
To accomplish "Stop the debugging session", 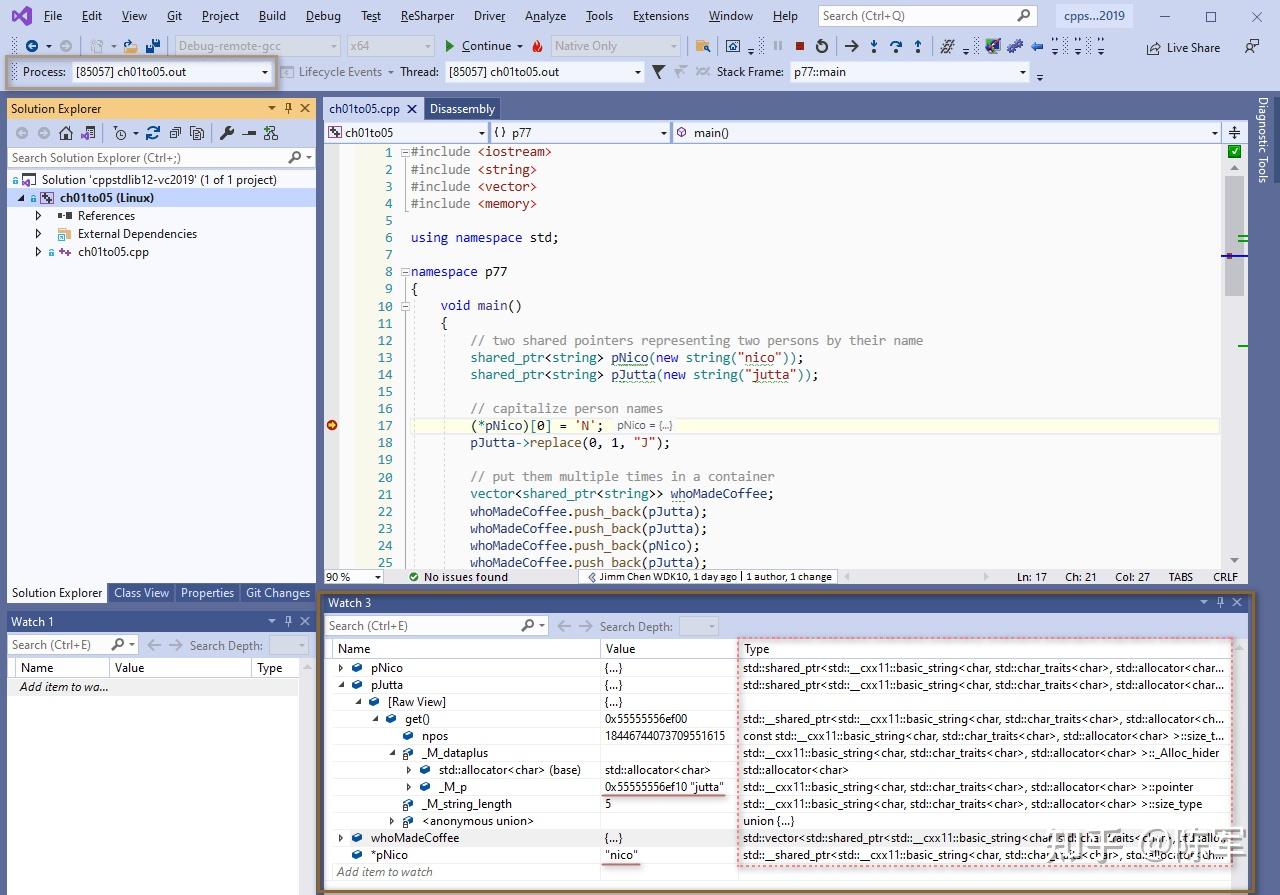I will click(800, 46).
